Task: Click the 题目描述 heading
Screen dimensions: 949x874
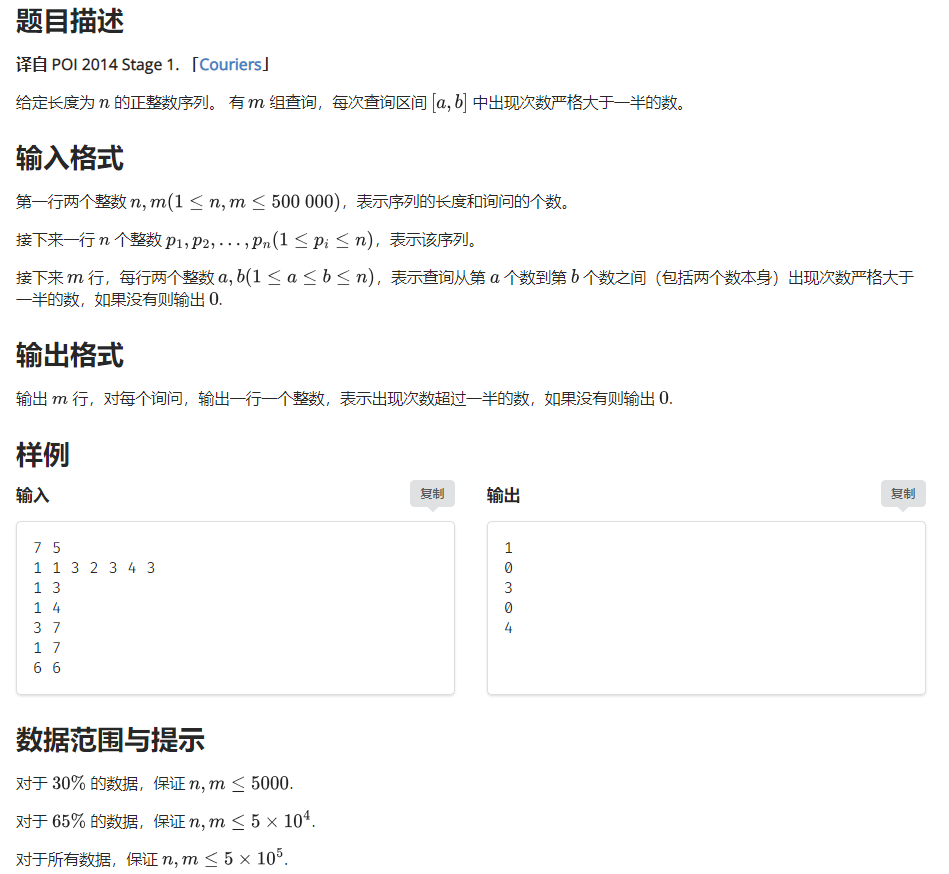Action: [68, 22]
